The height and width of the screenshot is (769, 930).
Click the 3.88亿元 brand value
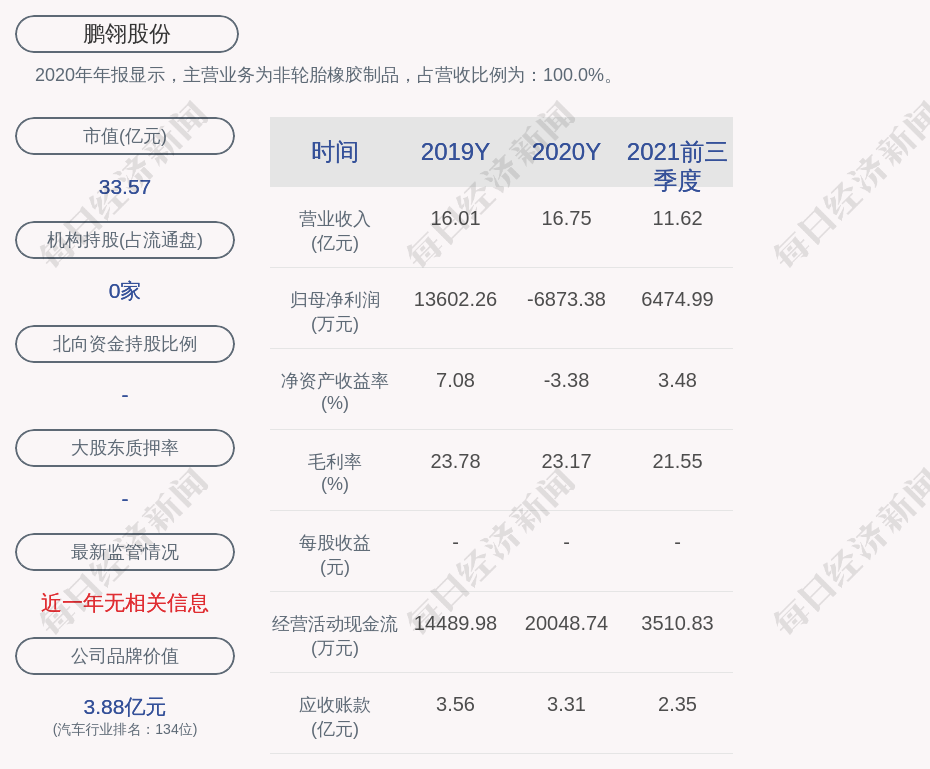click(x=125, y=707)
